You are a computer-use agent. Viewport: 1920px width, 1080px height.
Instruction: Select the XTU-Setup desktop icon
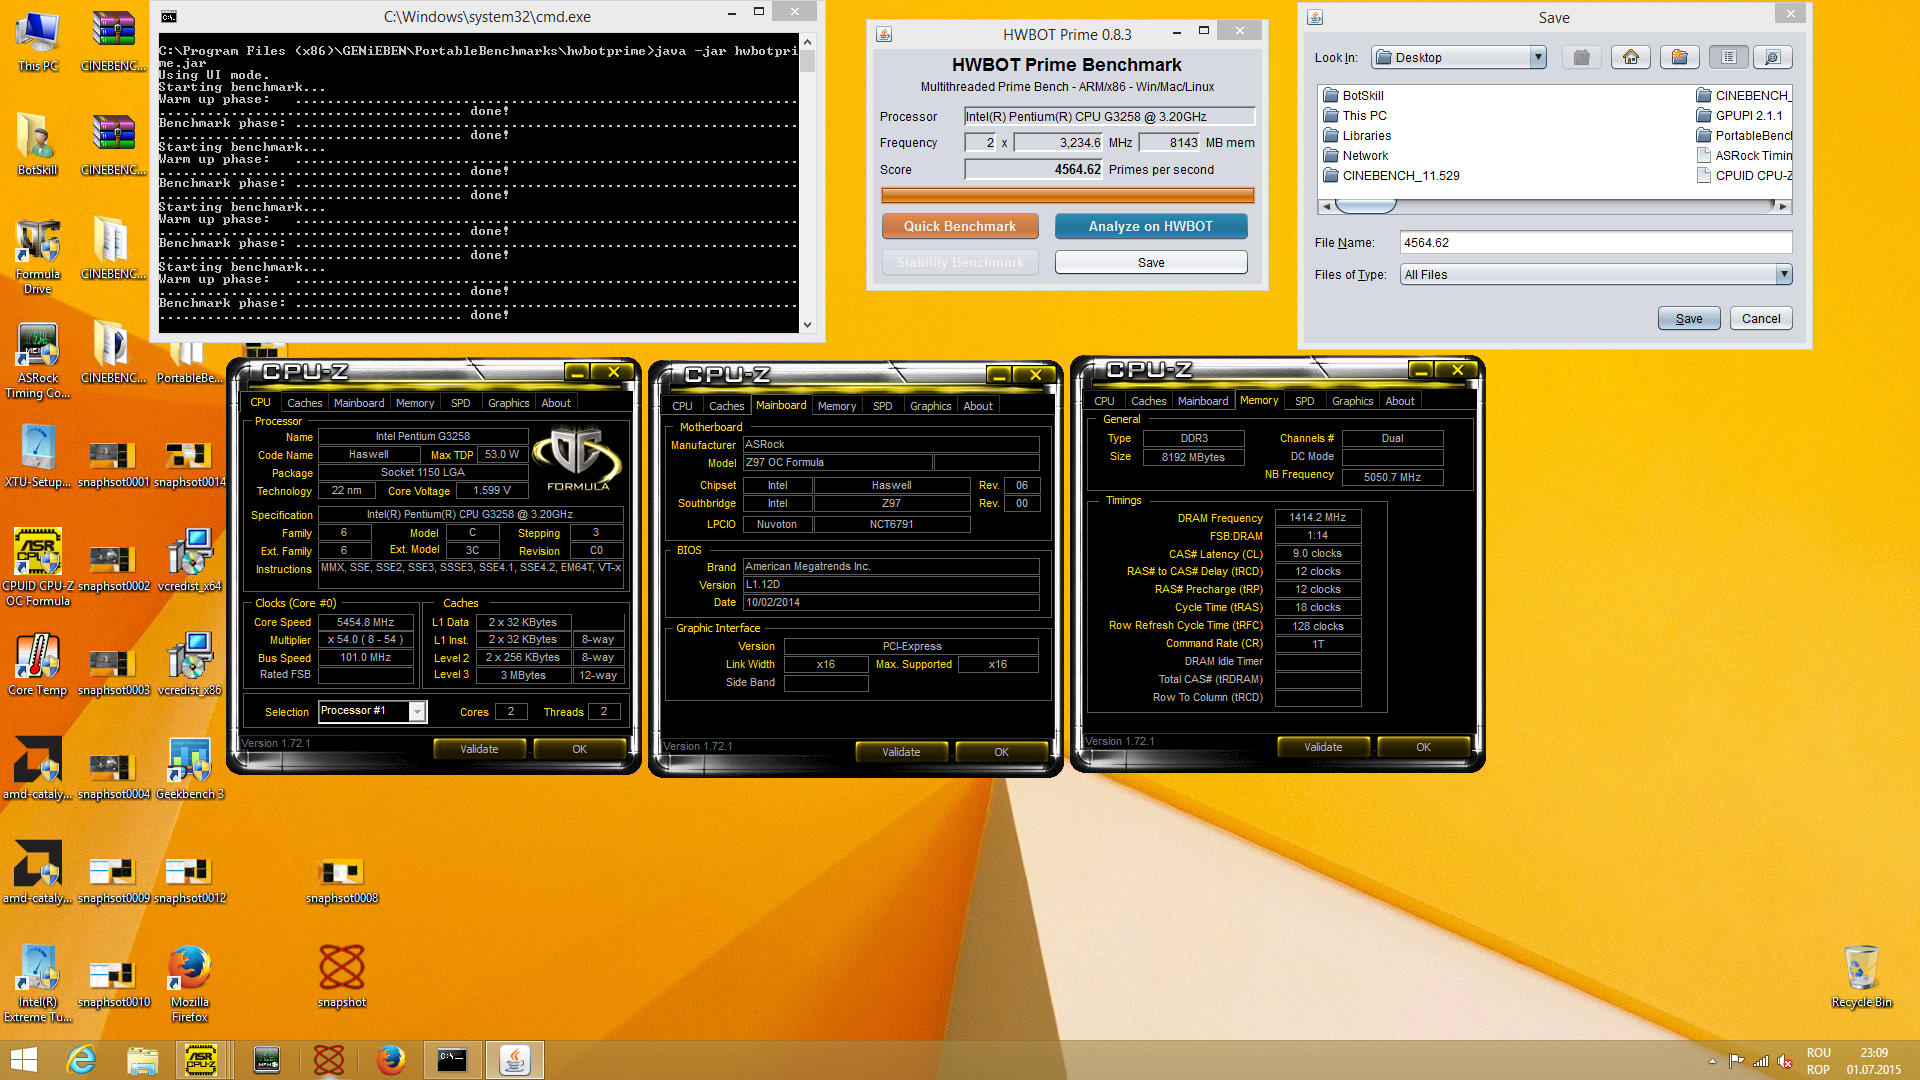[x=38, y=456]
